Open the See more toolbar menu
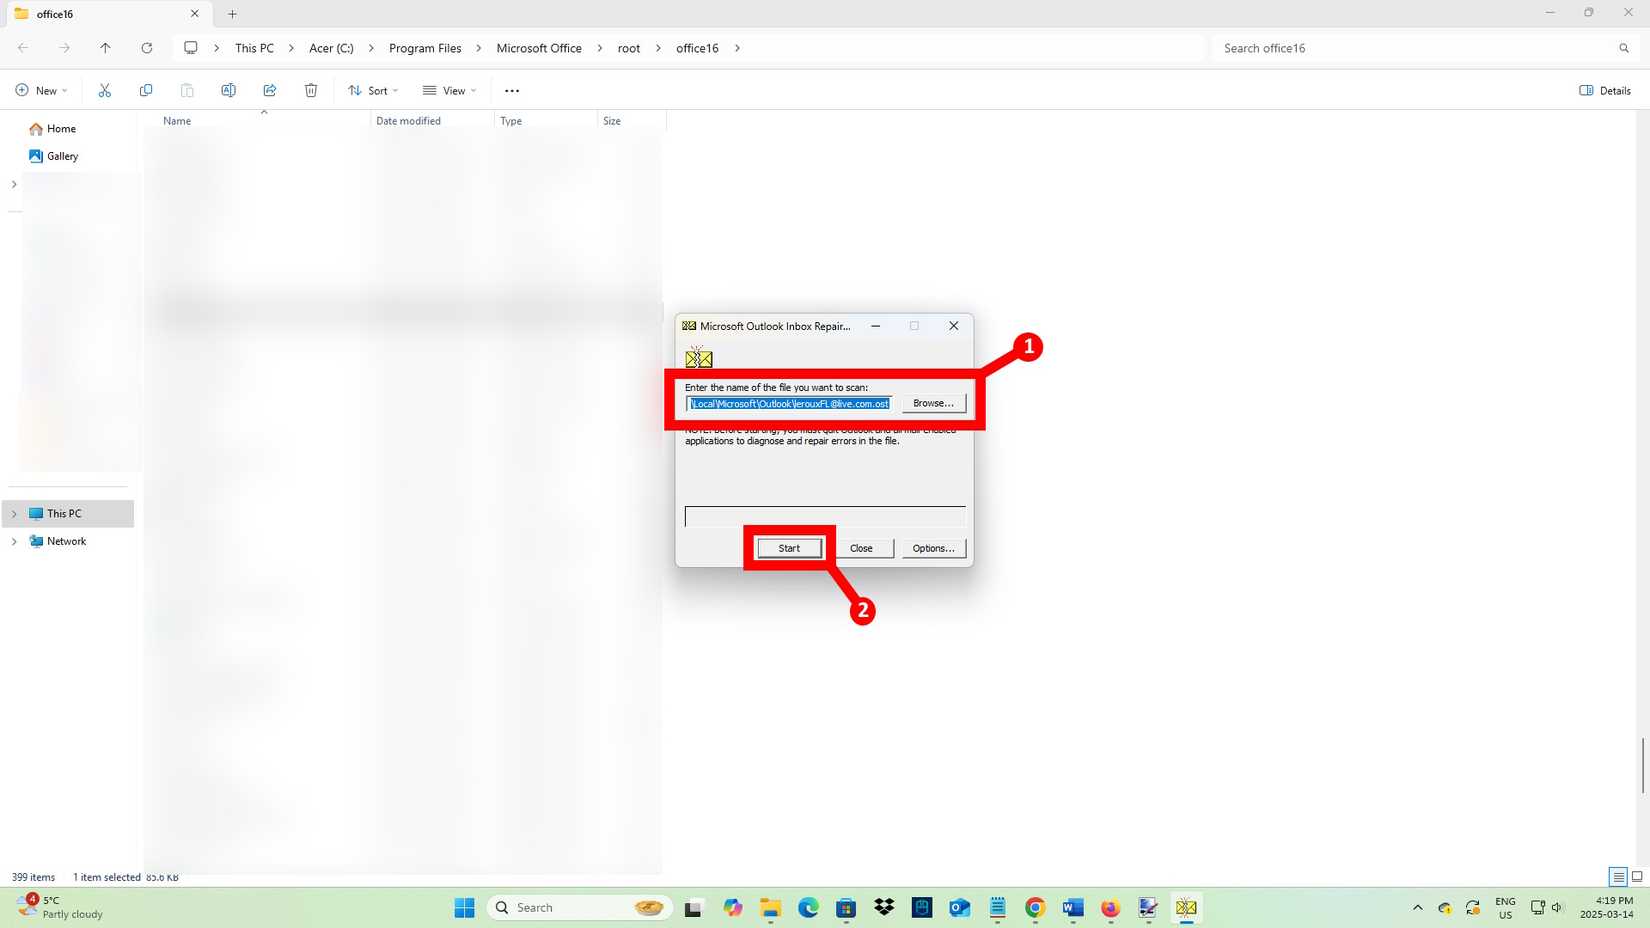The image size is (1650, 928). [512, 90]
